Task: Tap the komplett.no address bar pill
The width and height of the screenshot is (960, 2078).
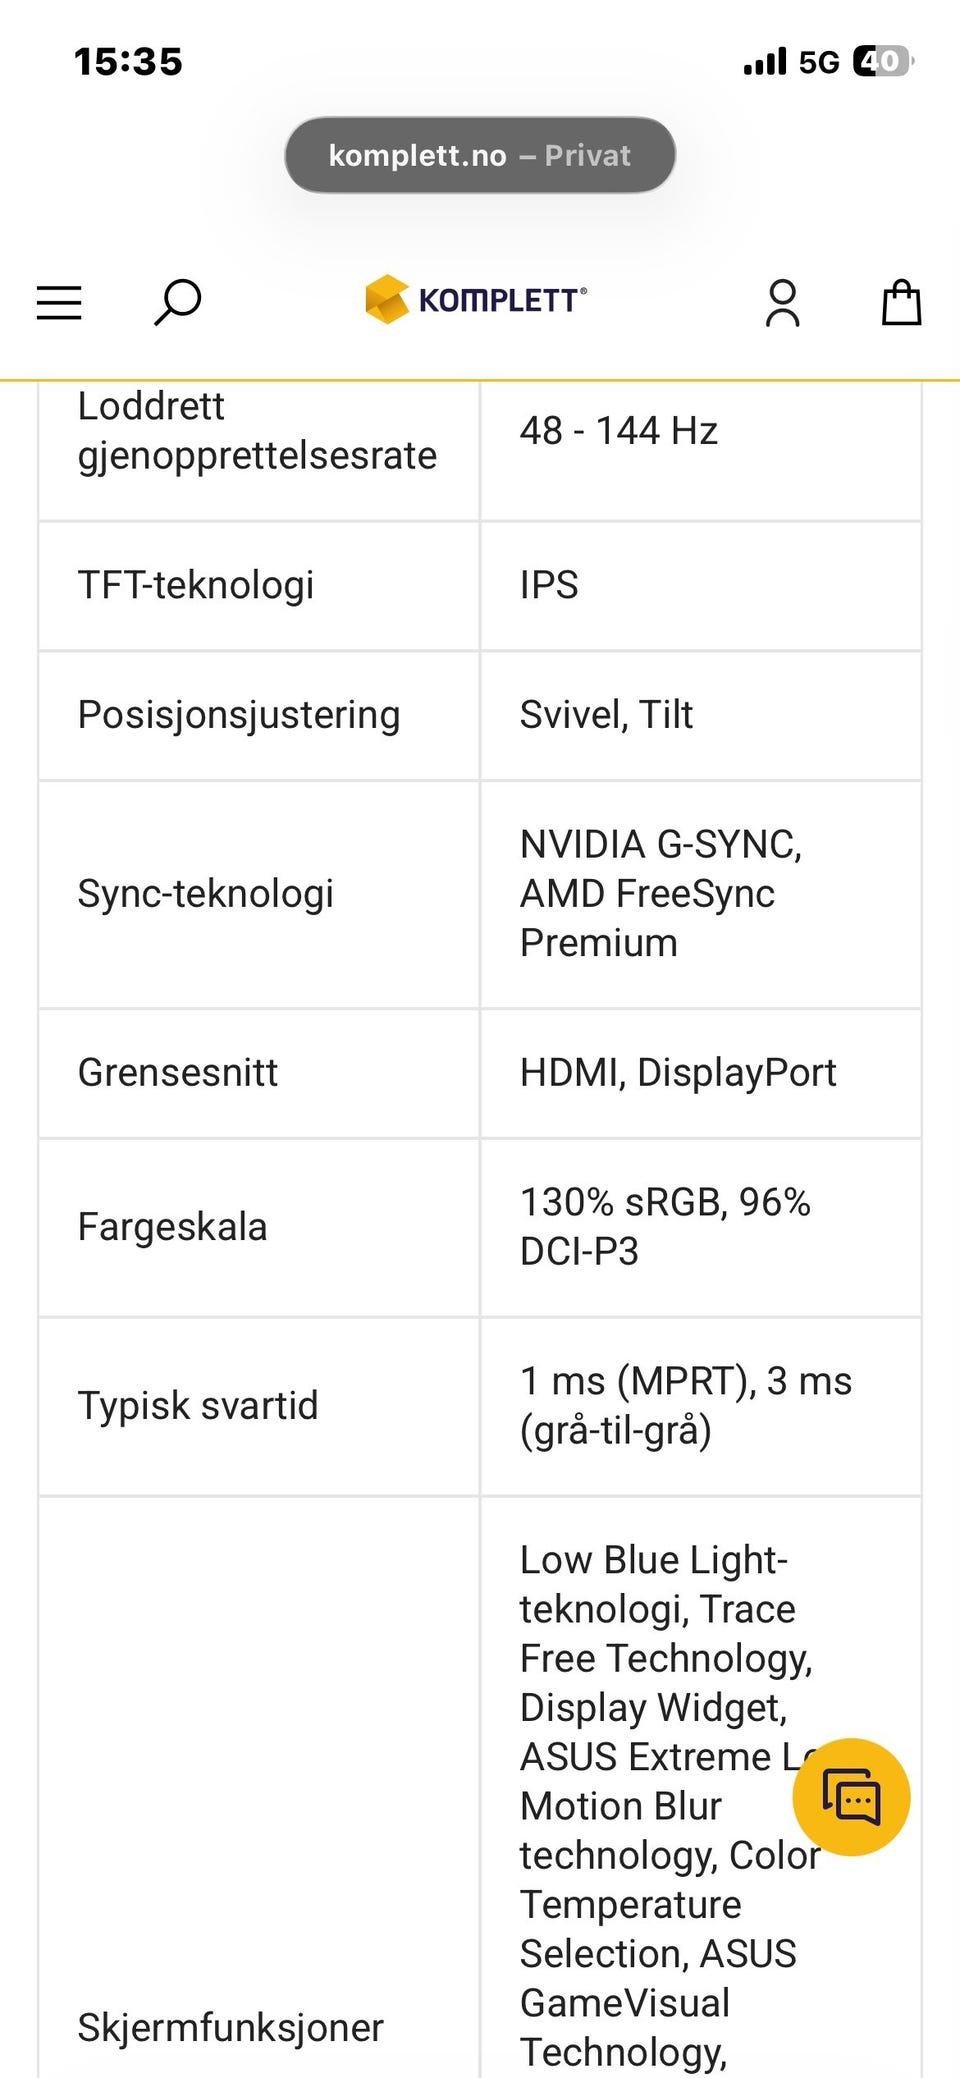Action: [x=480, y=155]
